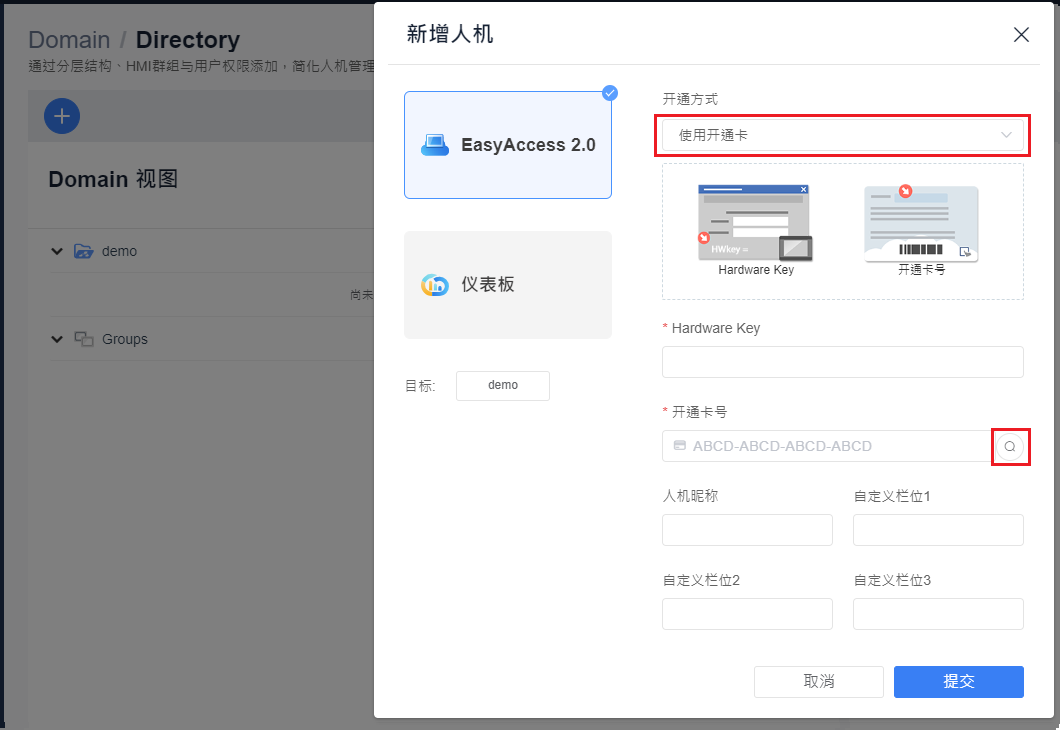Click the 取消 cancel button
1060x730 pixels.
tap(819, 681)
